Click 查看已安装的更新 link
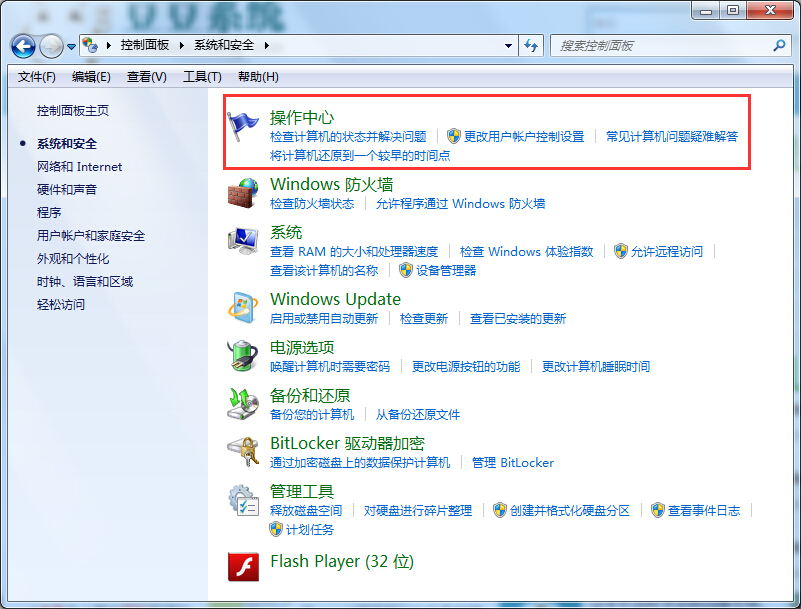 [x=517, y=319]
